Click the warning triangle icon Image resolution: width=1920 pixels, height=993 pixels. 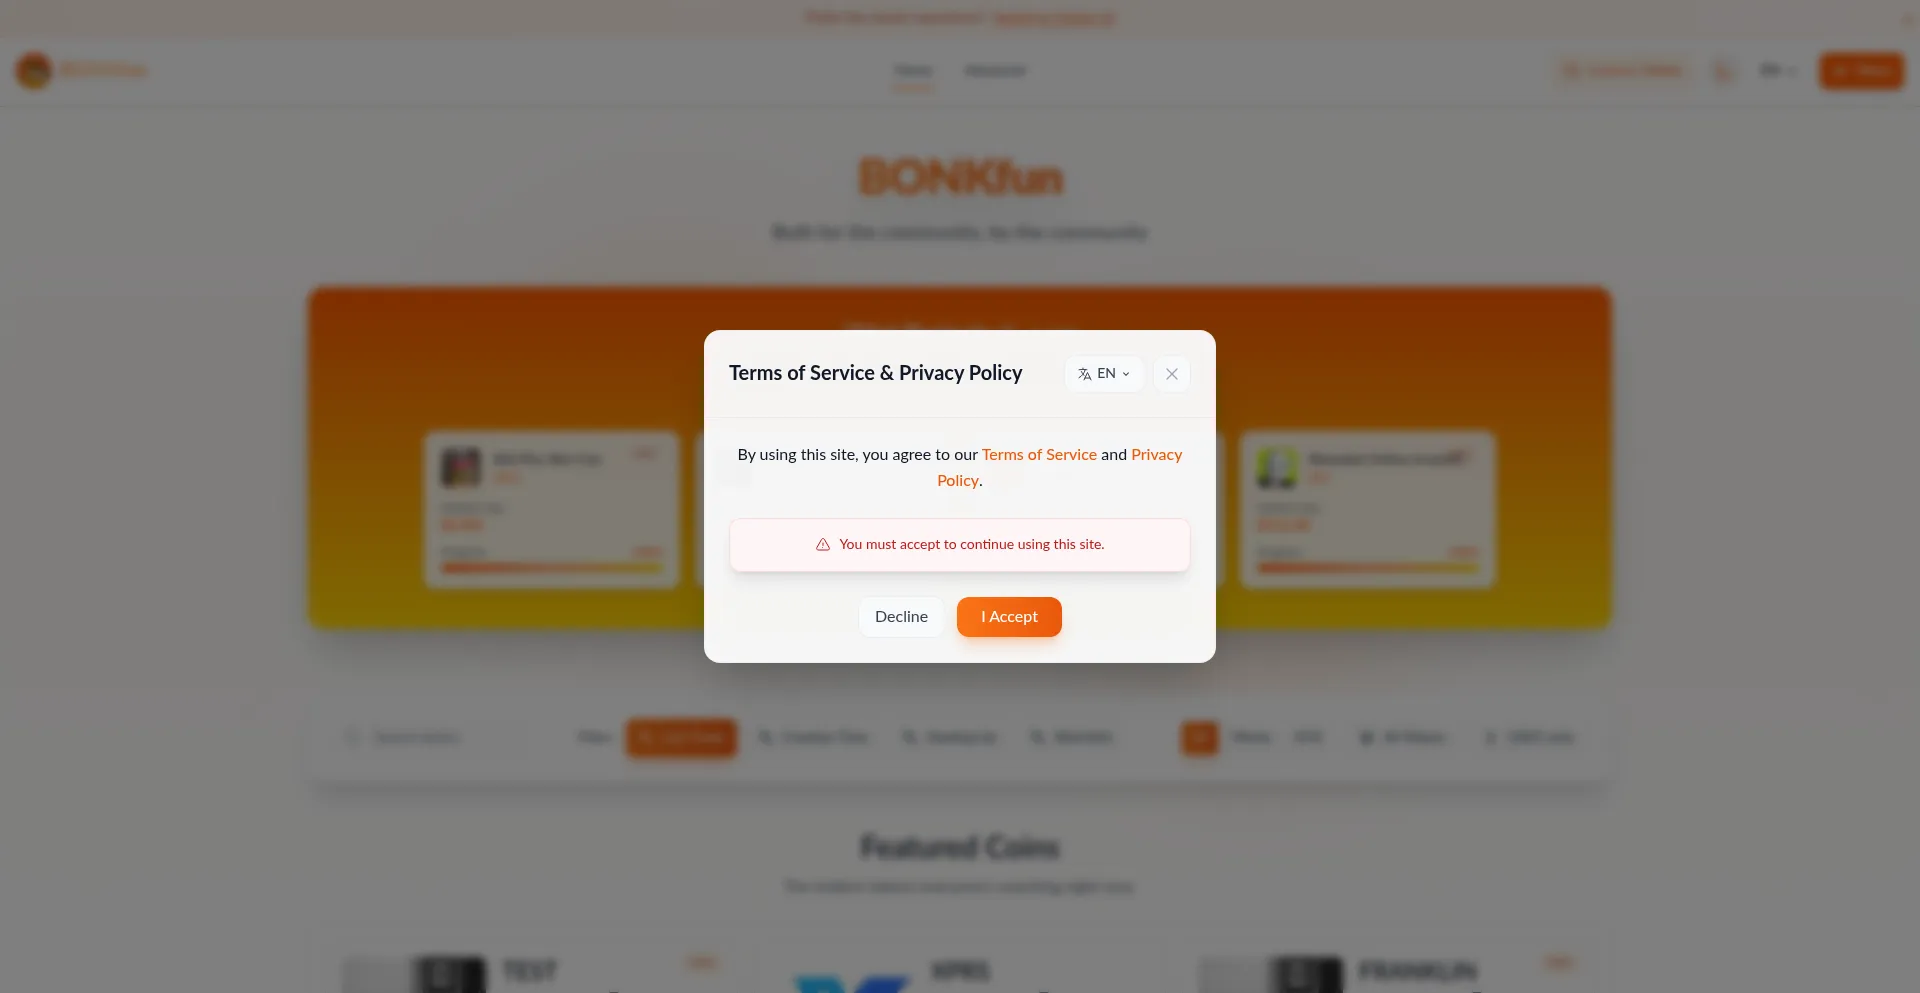point(823,545)
